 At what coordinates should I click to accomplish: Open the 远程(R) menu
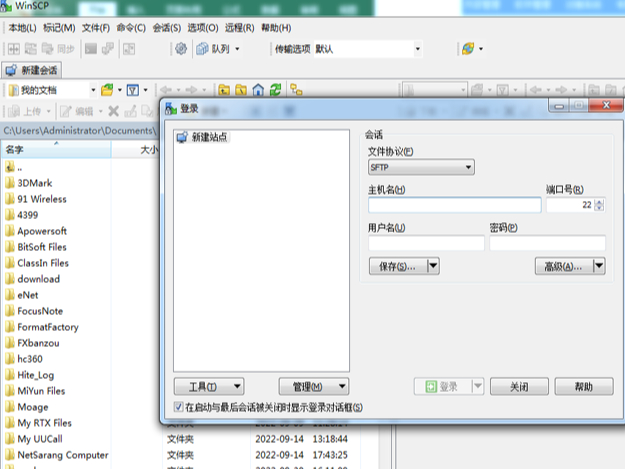click(x=240, y=28)
